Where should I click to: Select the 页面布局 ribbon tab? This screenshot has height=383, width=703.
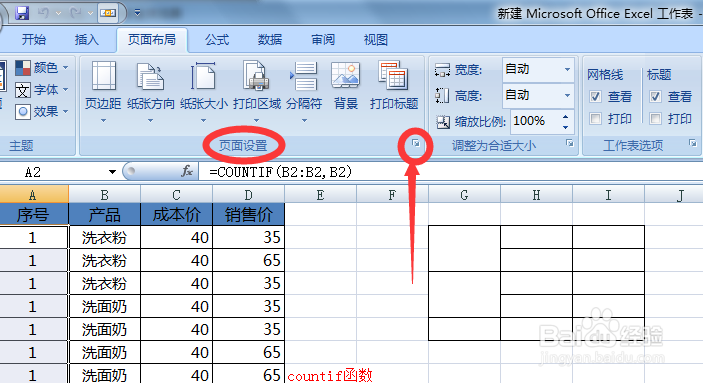pos(152,39)
